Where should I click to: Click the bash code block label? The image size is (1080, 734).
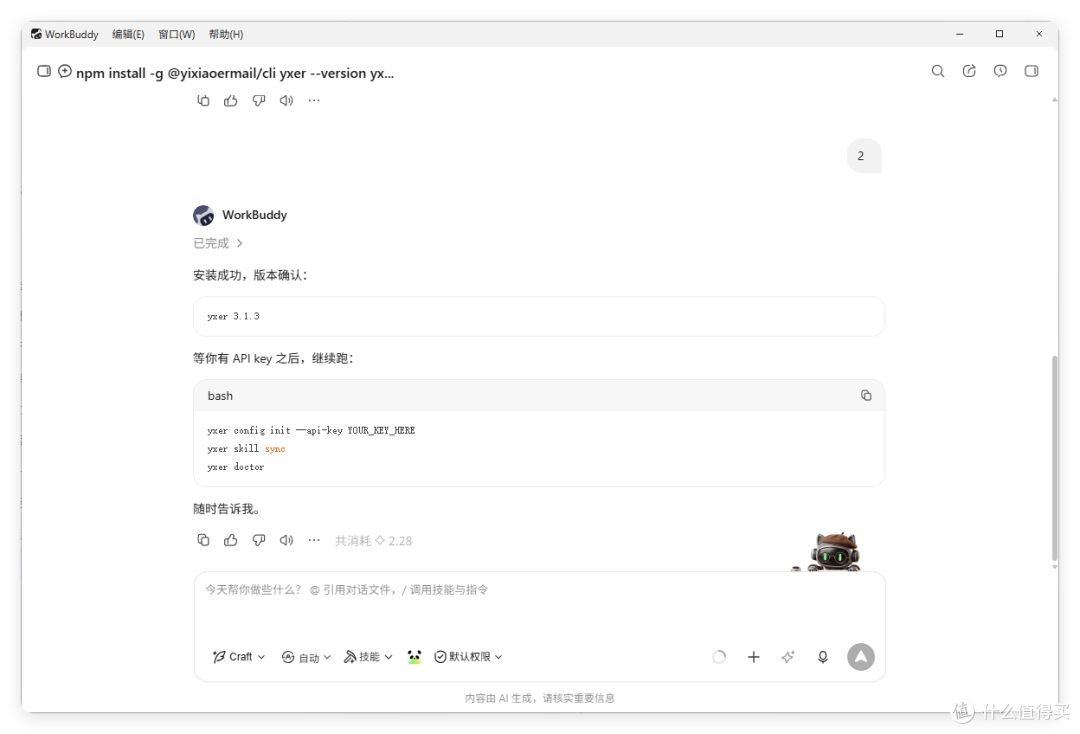point(220,396)
